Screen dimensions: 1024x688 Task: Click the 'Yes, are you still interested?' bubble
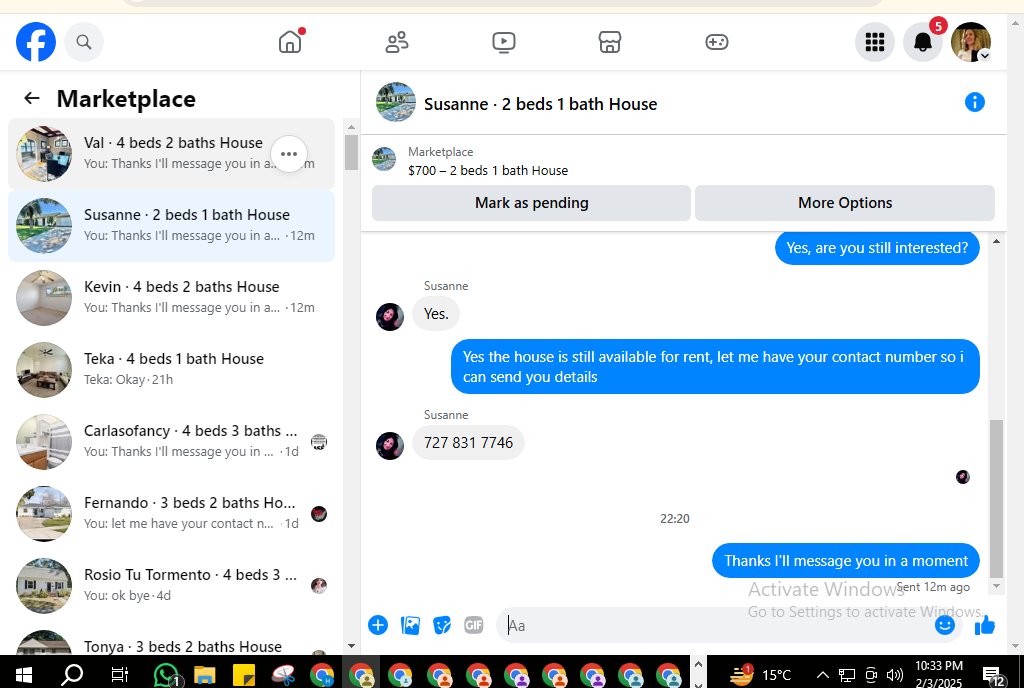[877, 248]
